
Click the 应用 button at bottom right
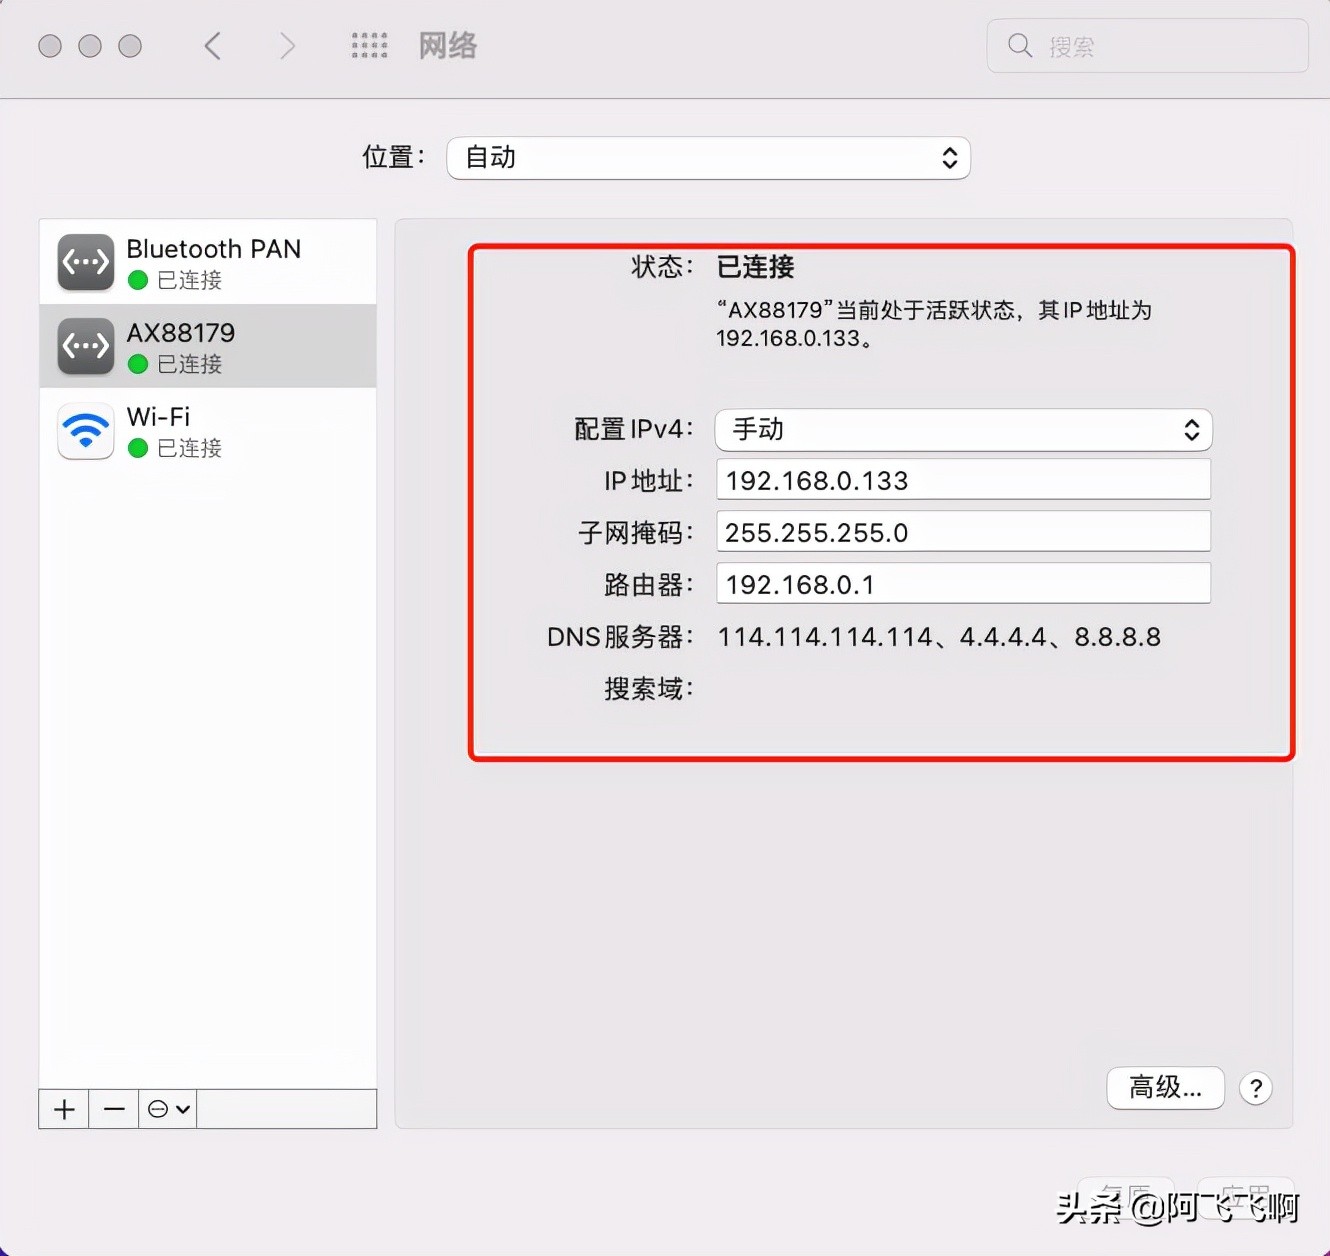click(1245, 1198)
